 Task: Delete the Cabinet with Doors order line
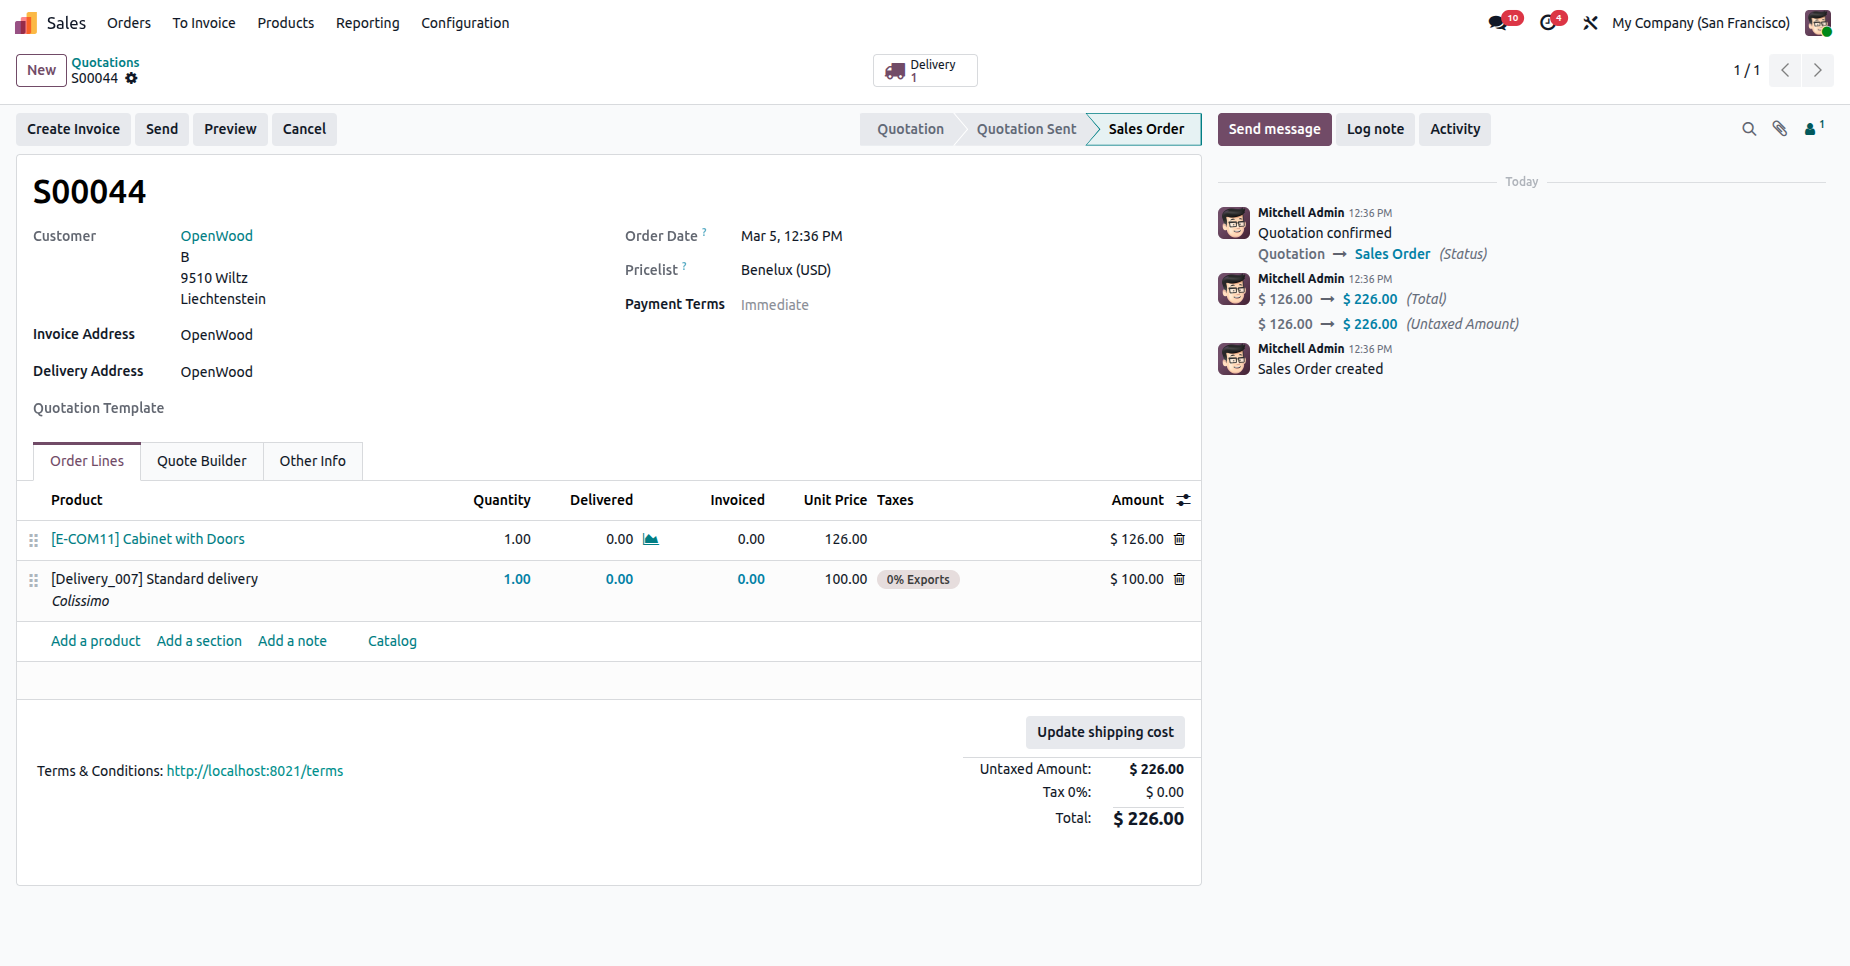click(1179, 539)
